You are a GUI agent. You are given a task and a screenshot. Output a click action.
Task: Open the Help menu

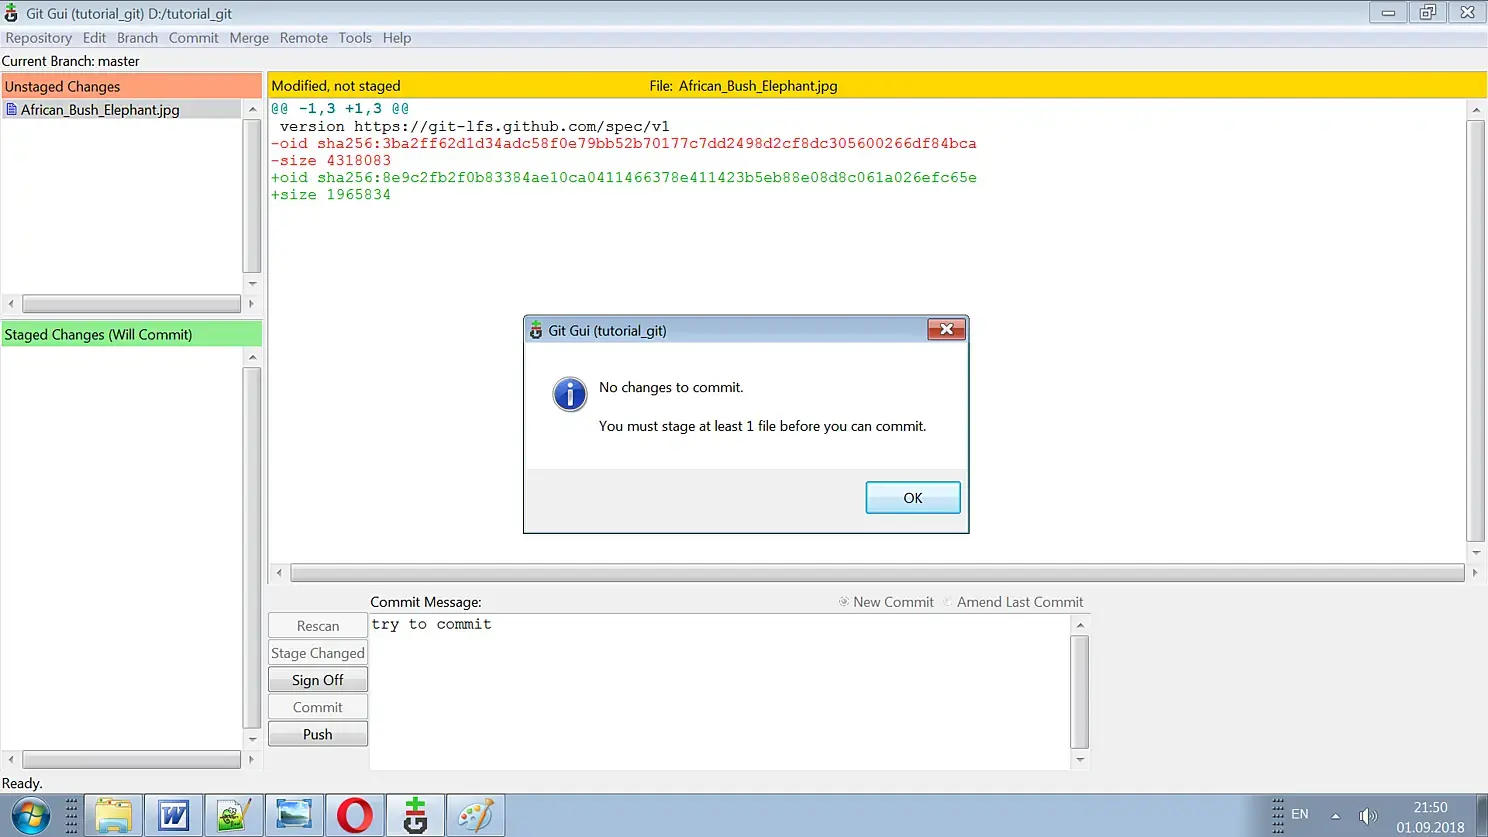click(x=397, y=38)
